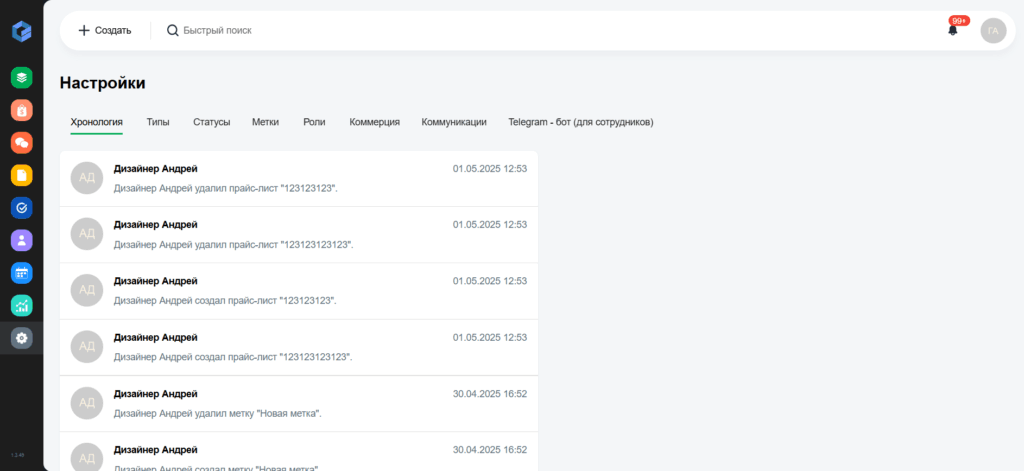Click the entry about deleted метка "Новая метка"

[298, 404]
